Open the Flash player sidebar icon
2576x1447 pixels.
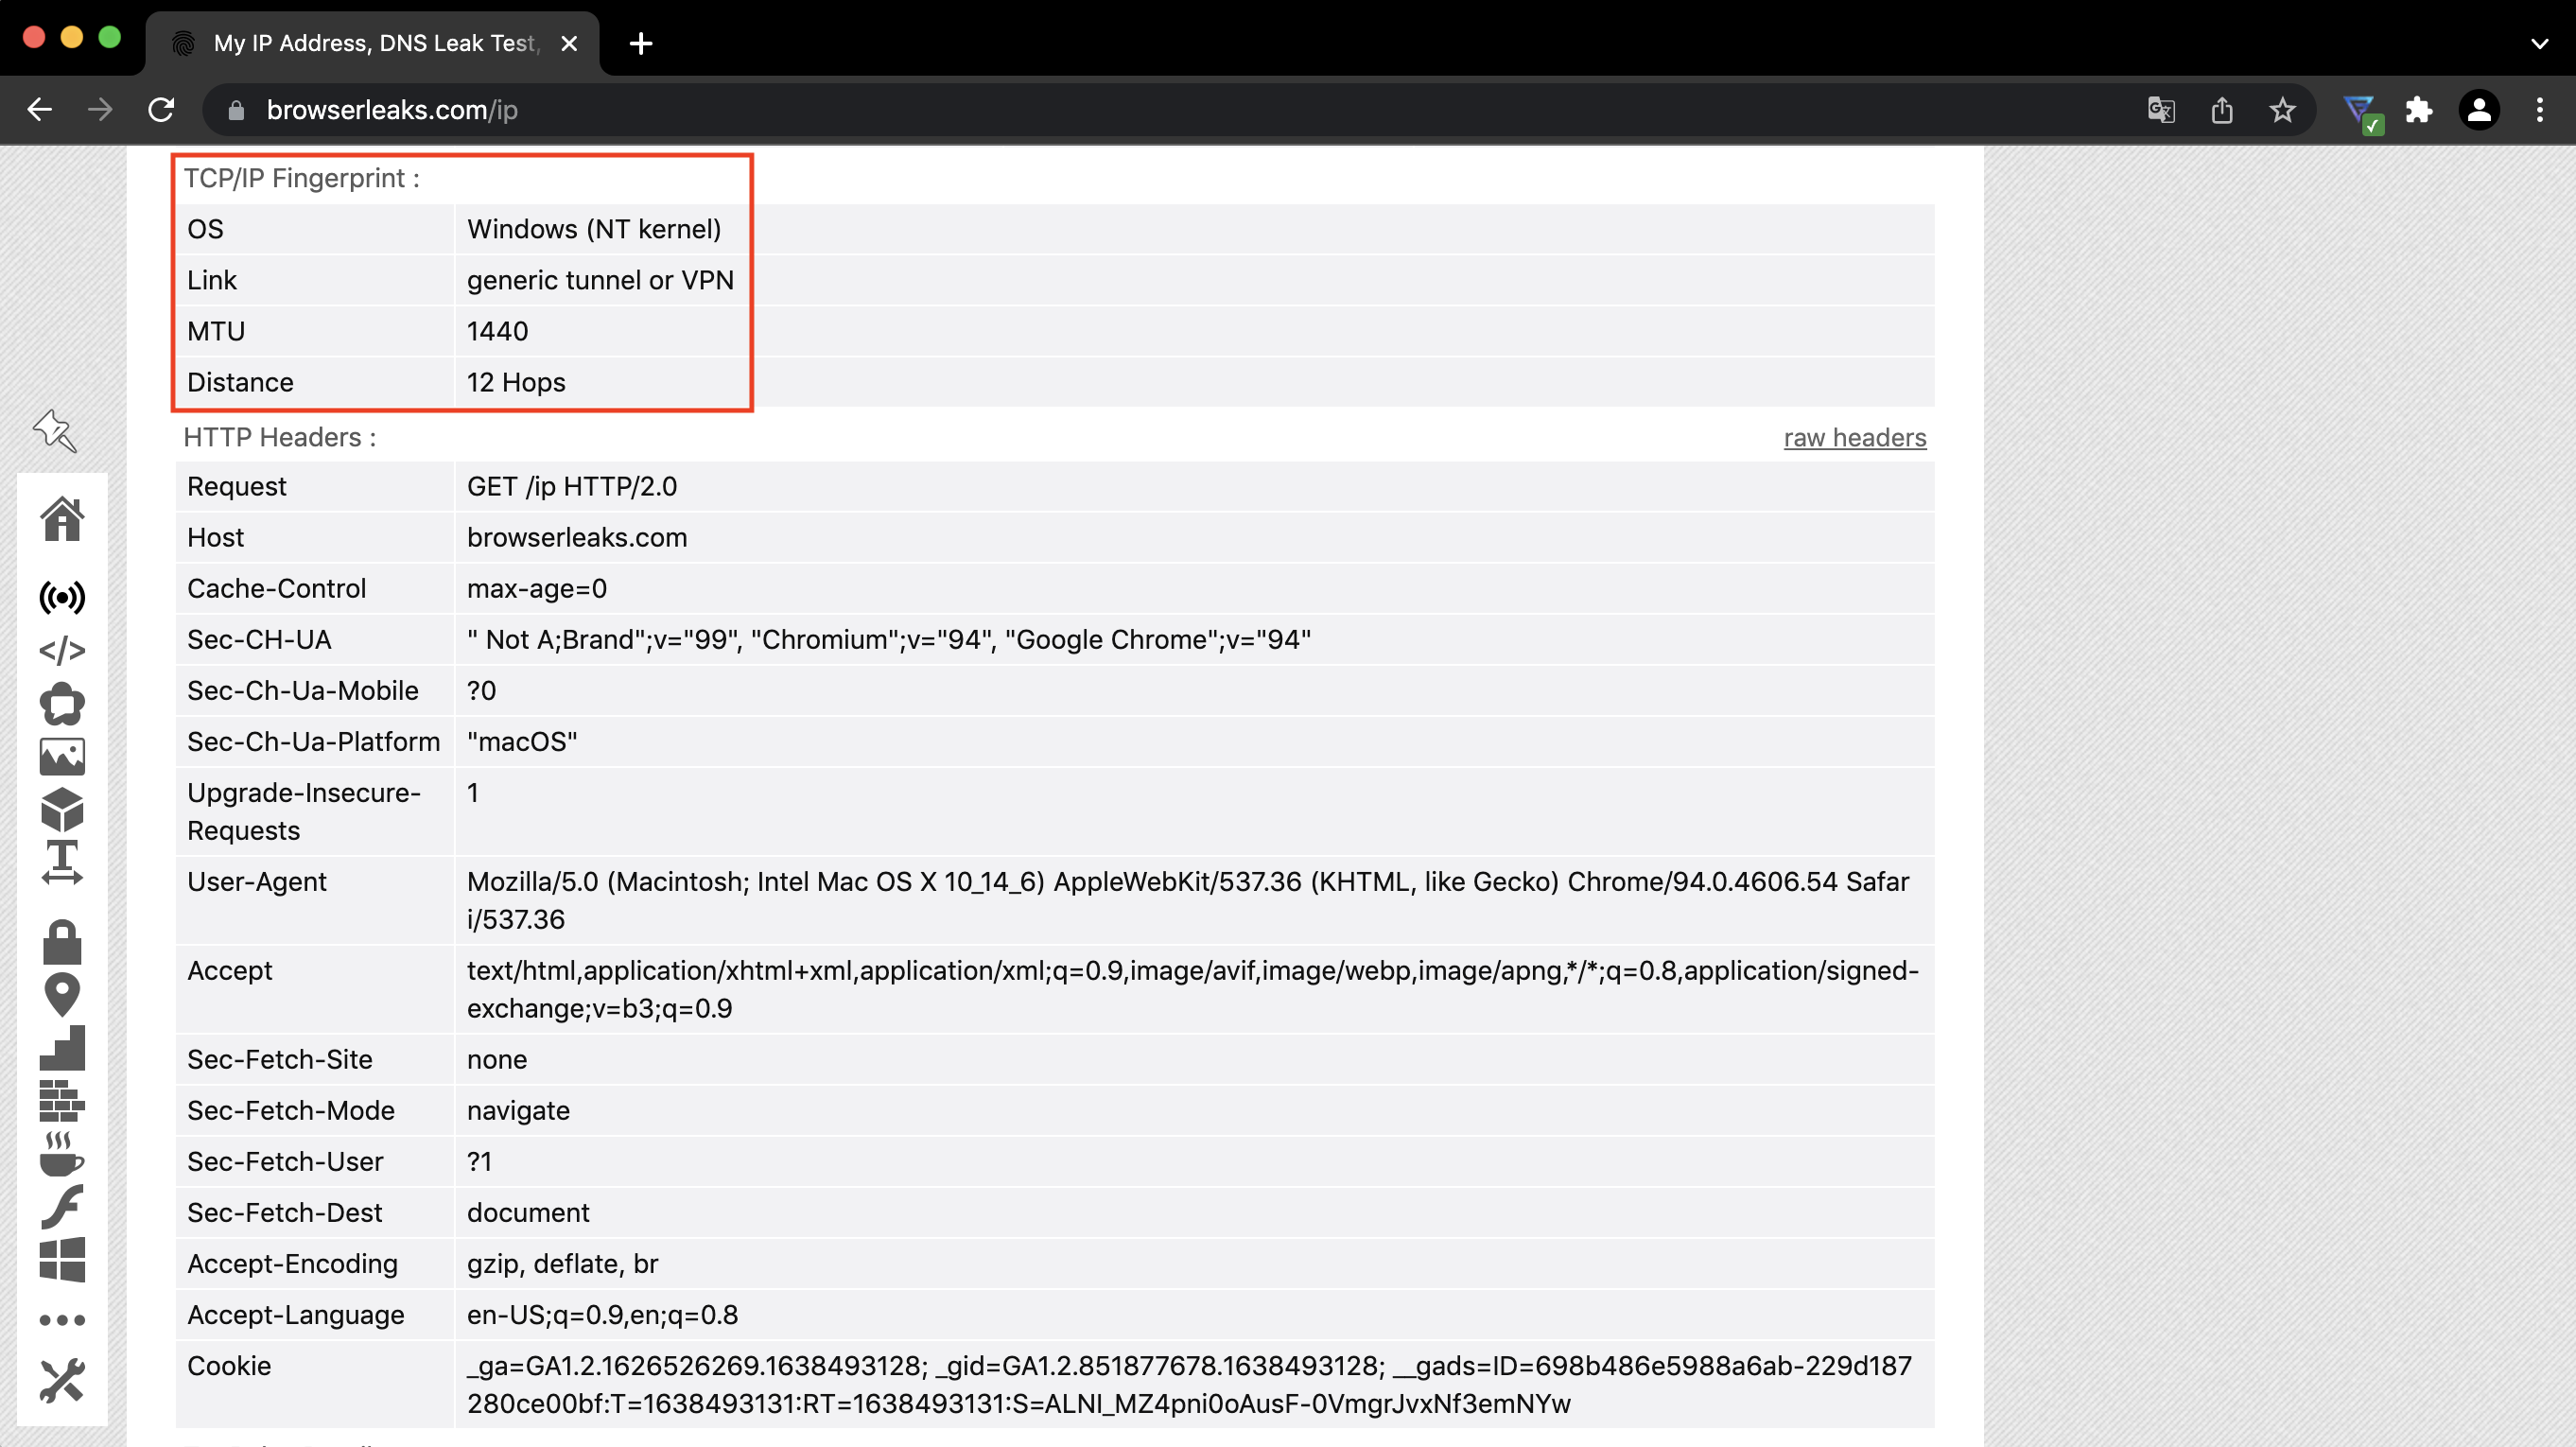click(62, 1206)
